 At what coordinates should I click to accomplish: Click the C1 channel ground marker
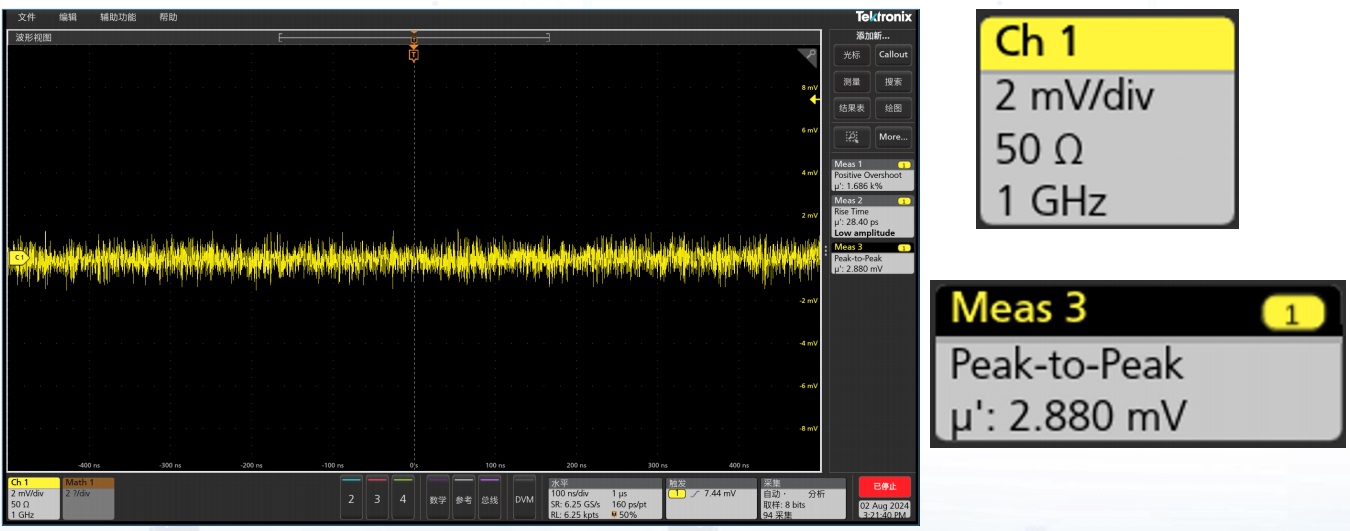(x=18, y=257)
